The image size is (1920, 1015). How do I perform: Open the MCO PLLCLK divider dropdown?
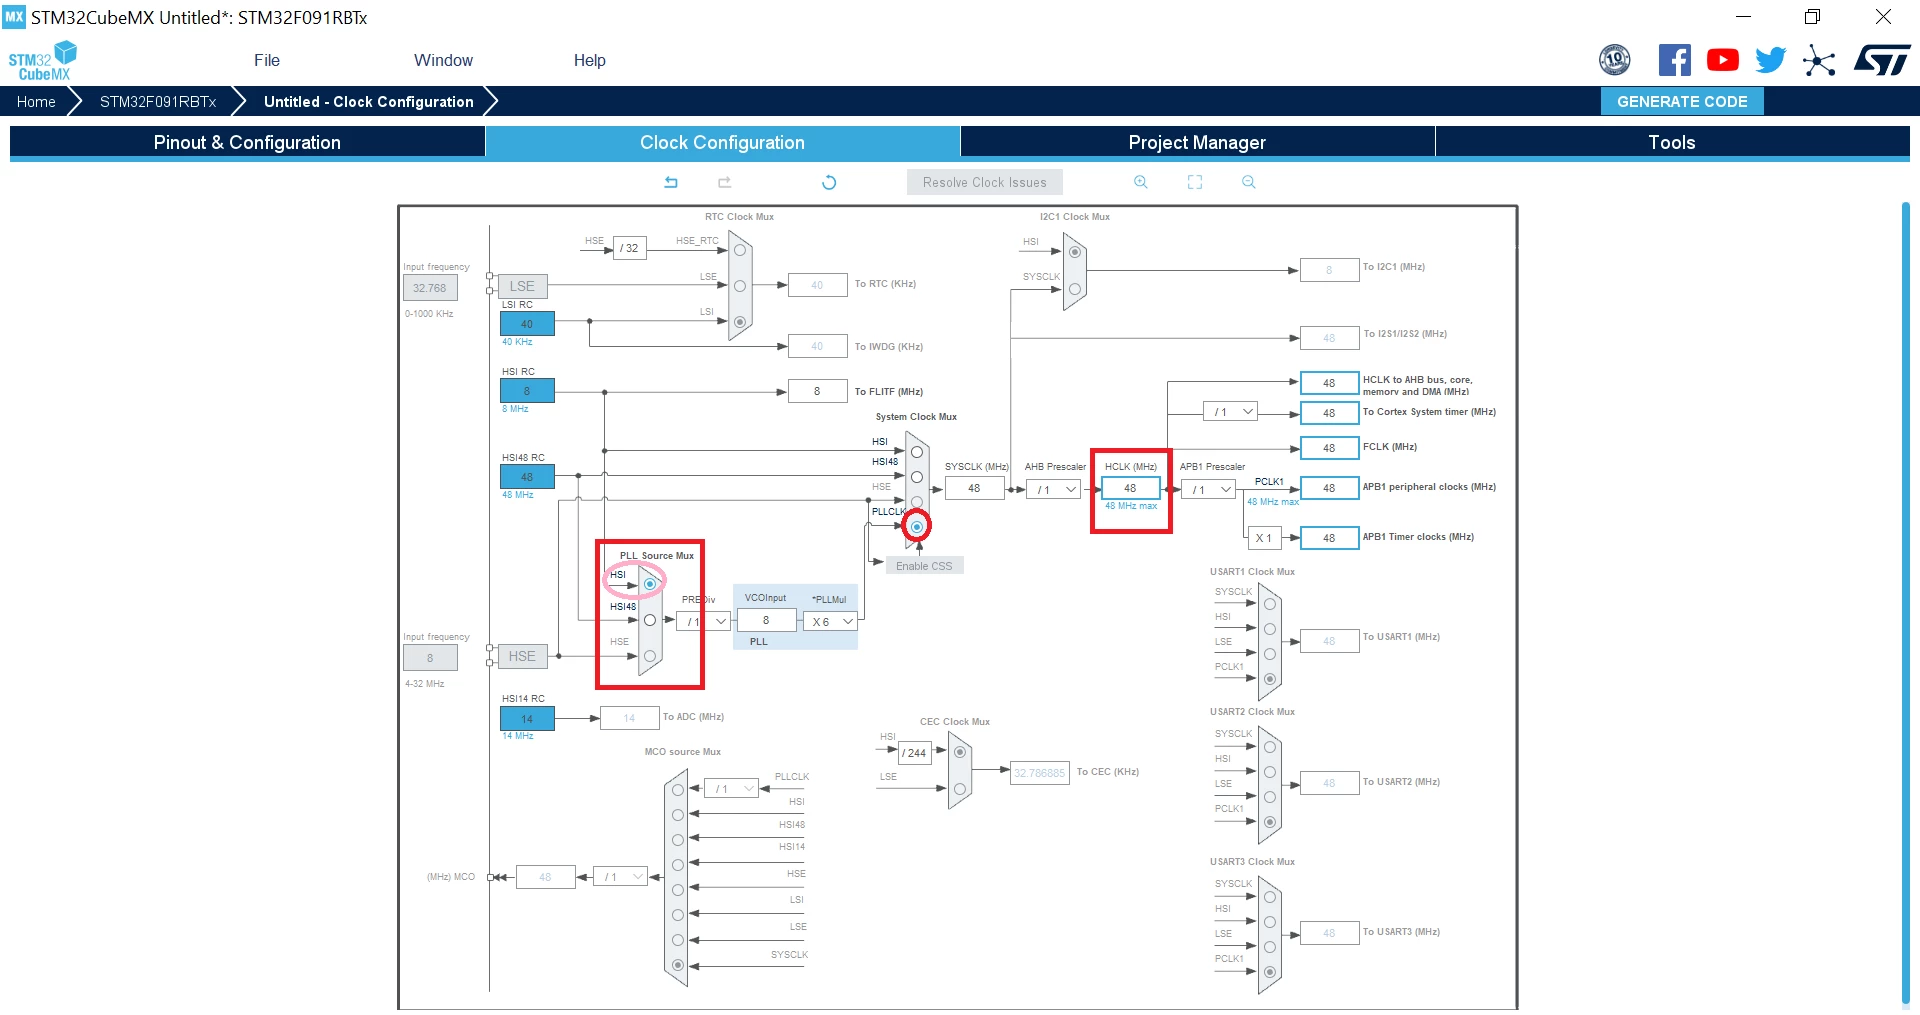click(x=732, y=789)
